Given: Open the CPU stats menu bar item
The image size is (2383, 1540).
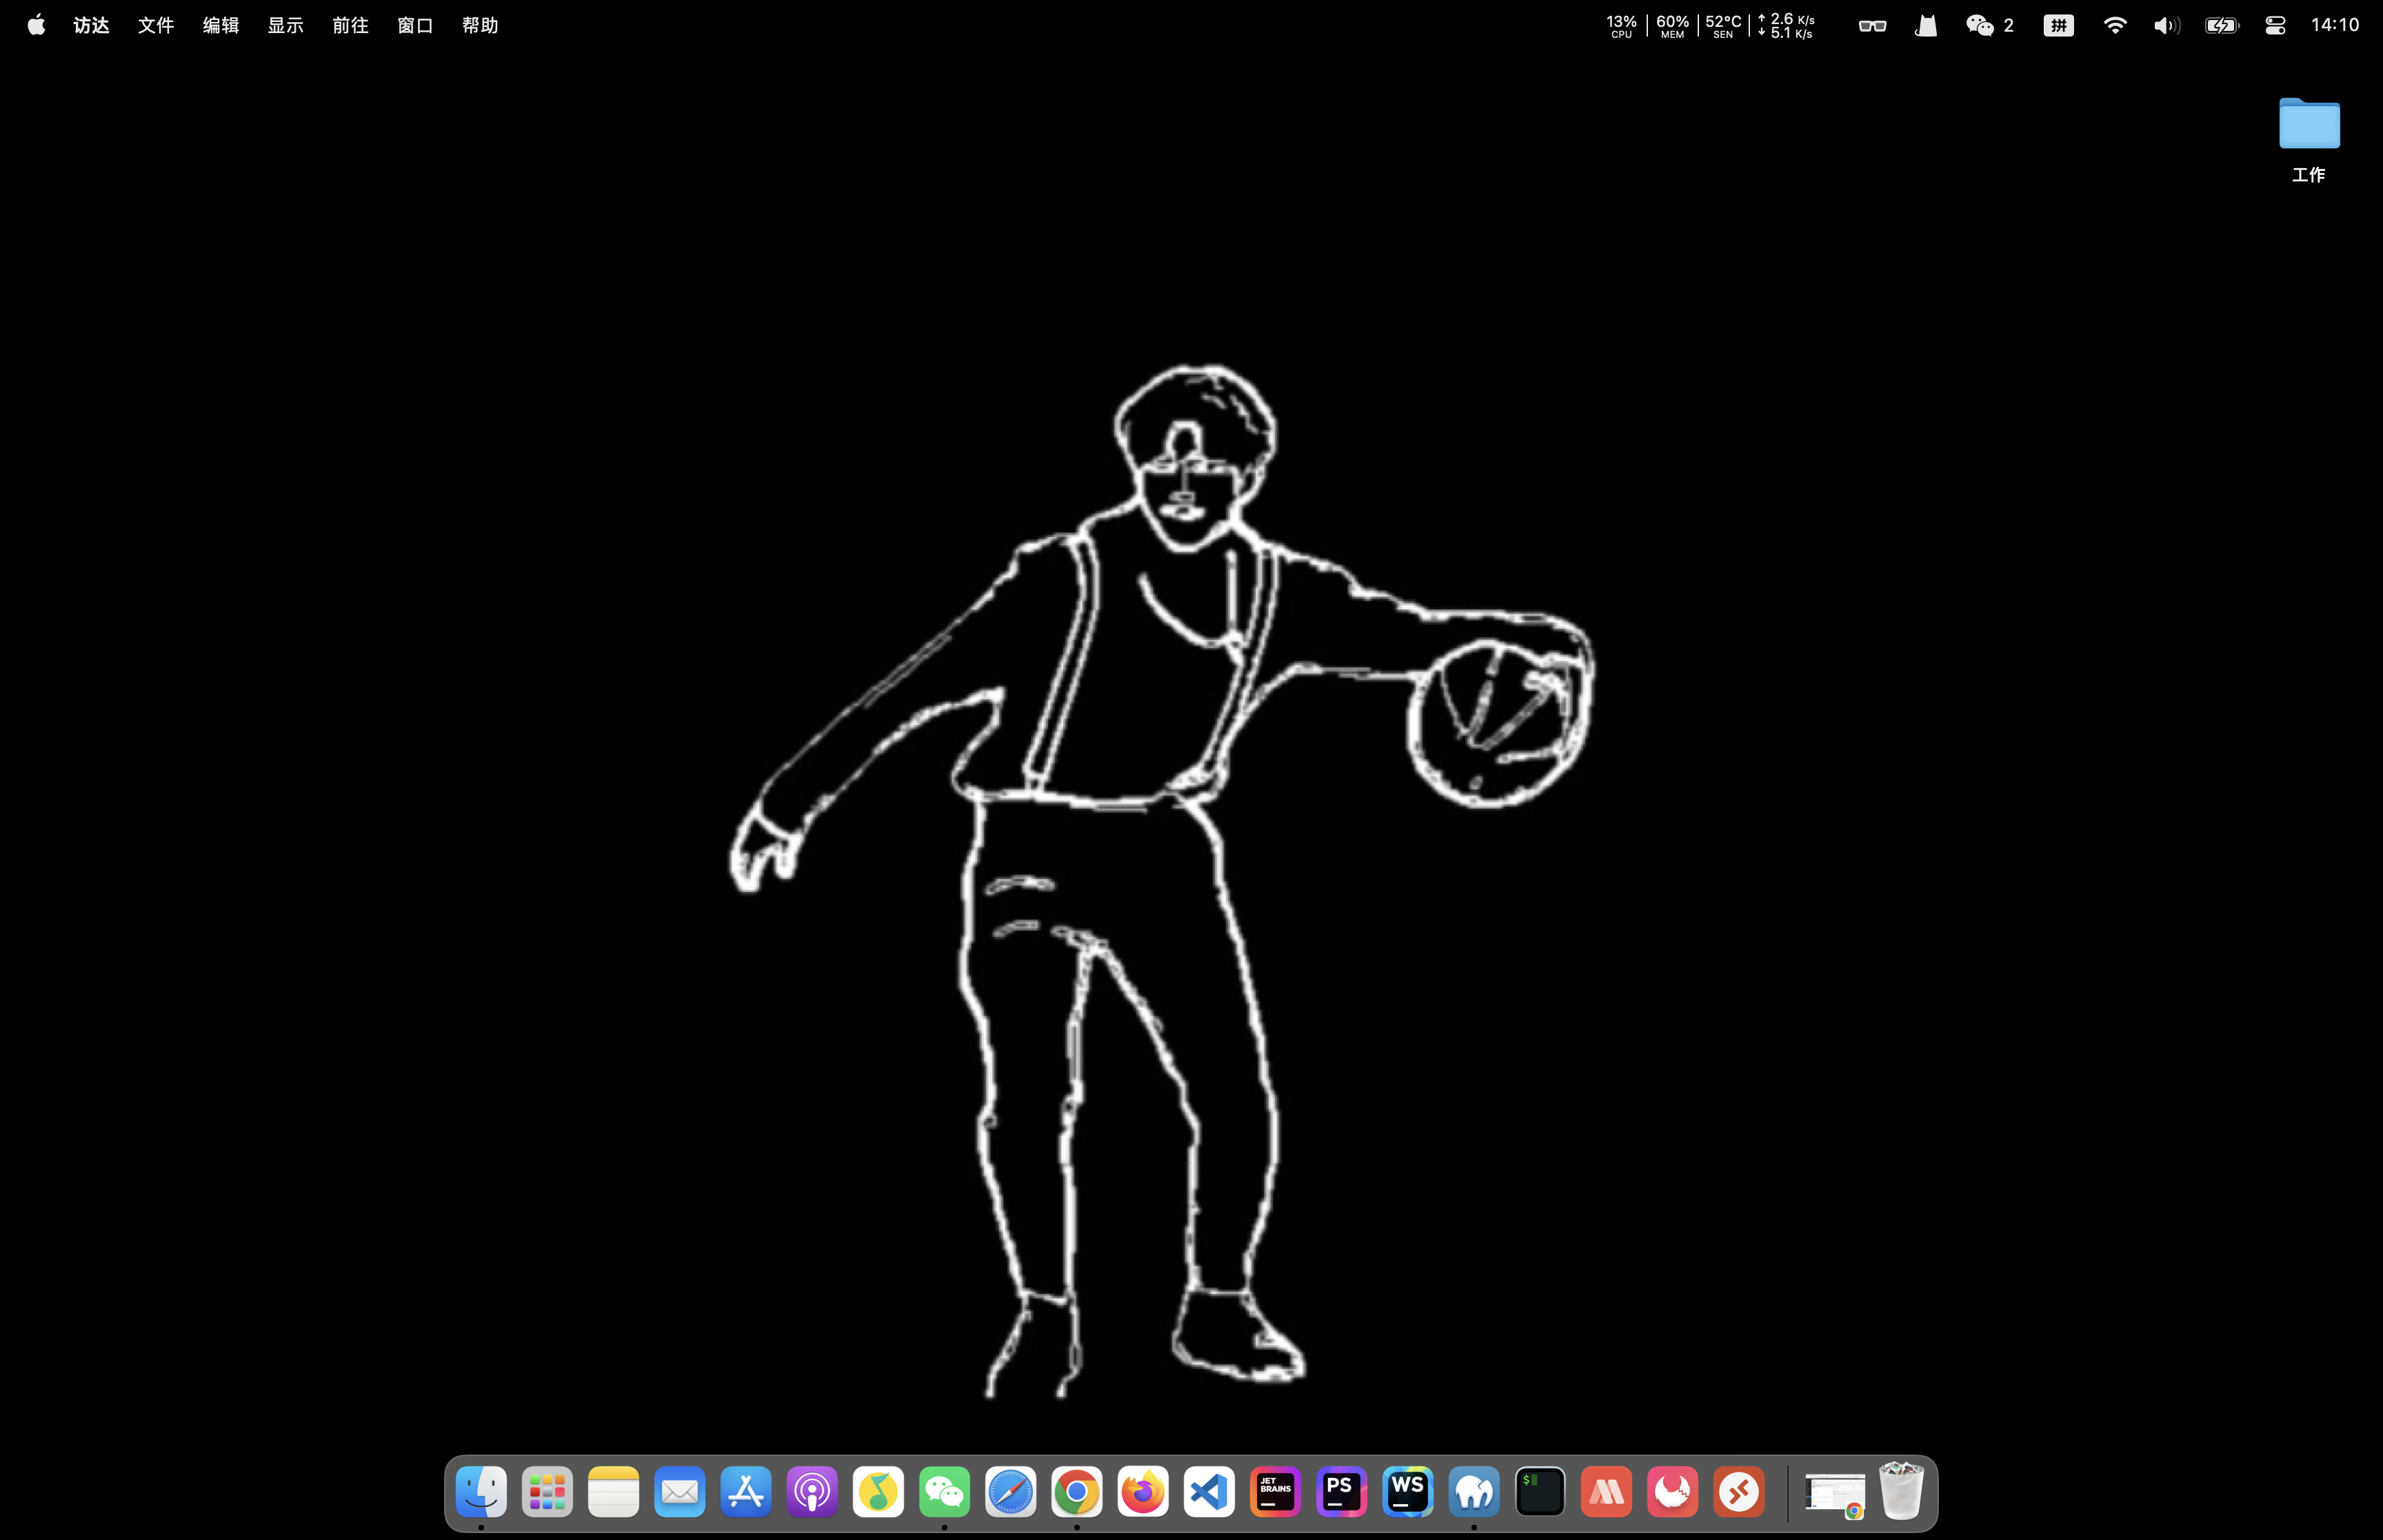Looking at the screenshot, I should (x=1621, y=26).
